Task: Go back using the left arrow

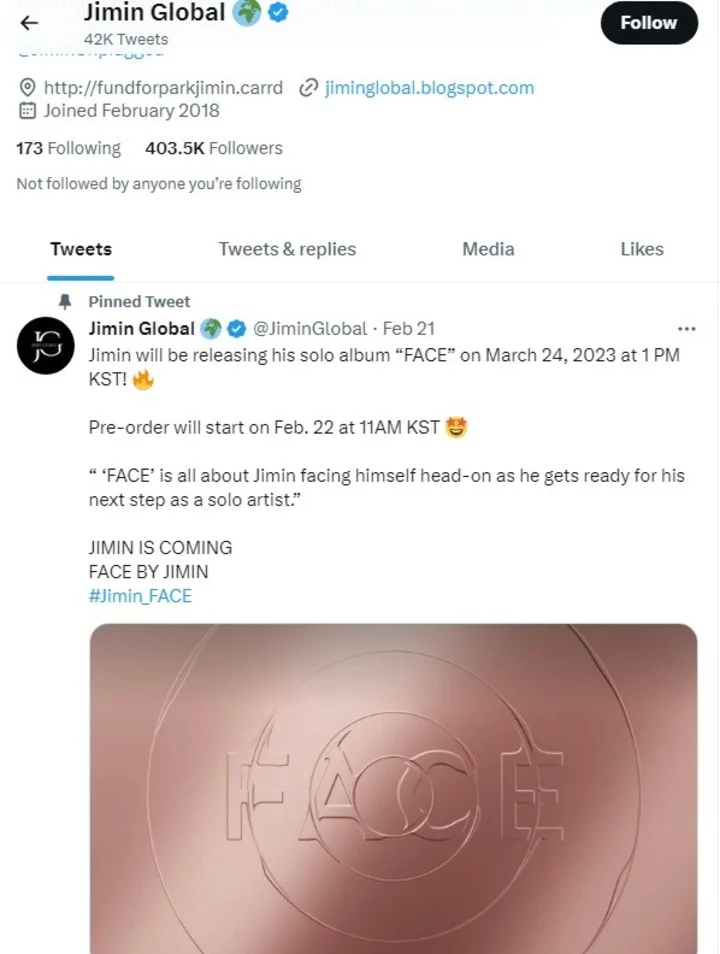Action: (29, 23)
